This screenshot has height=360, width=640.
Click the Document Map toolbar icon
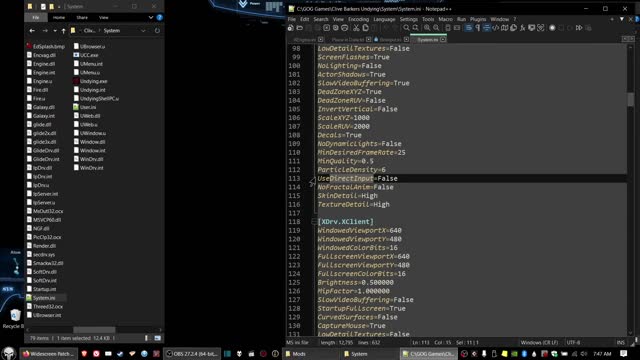tap(504, 28)
